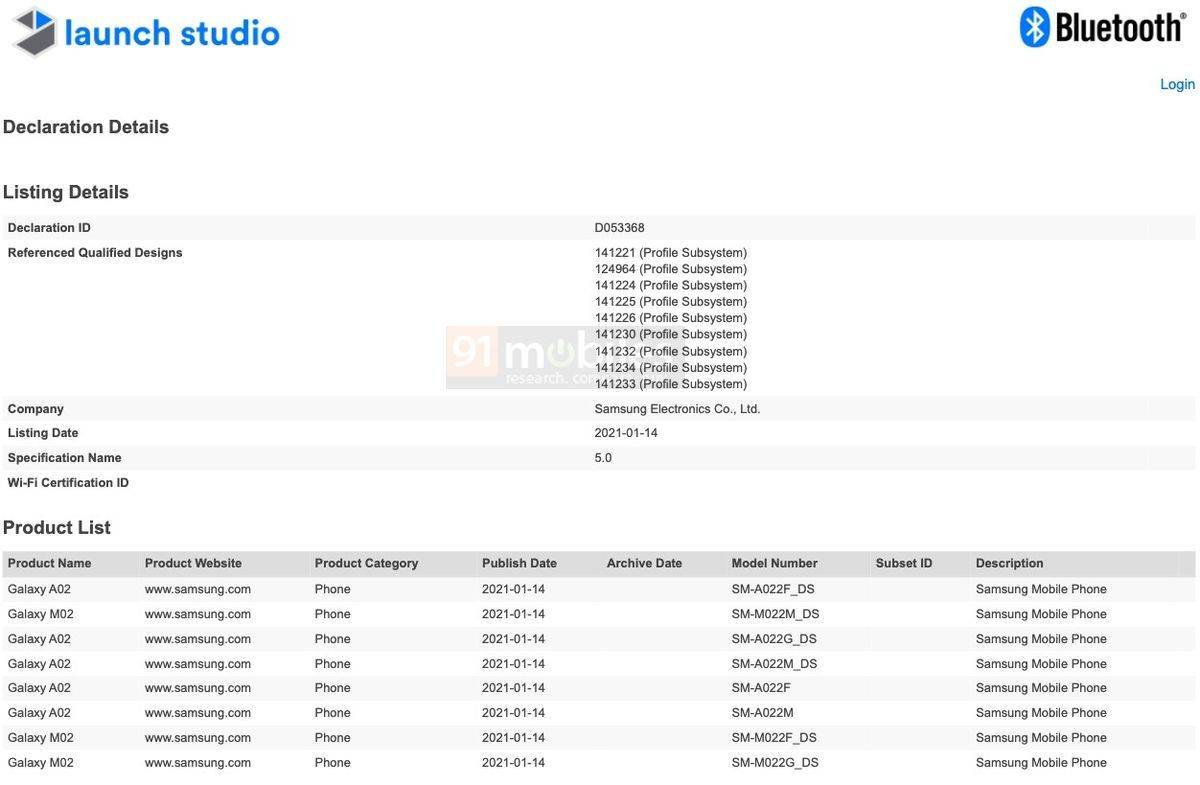The image size is (1200, 785).
Task: Select model number SM-A022F_DS
Action: click(x=774, y=590)
